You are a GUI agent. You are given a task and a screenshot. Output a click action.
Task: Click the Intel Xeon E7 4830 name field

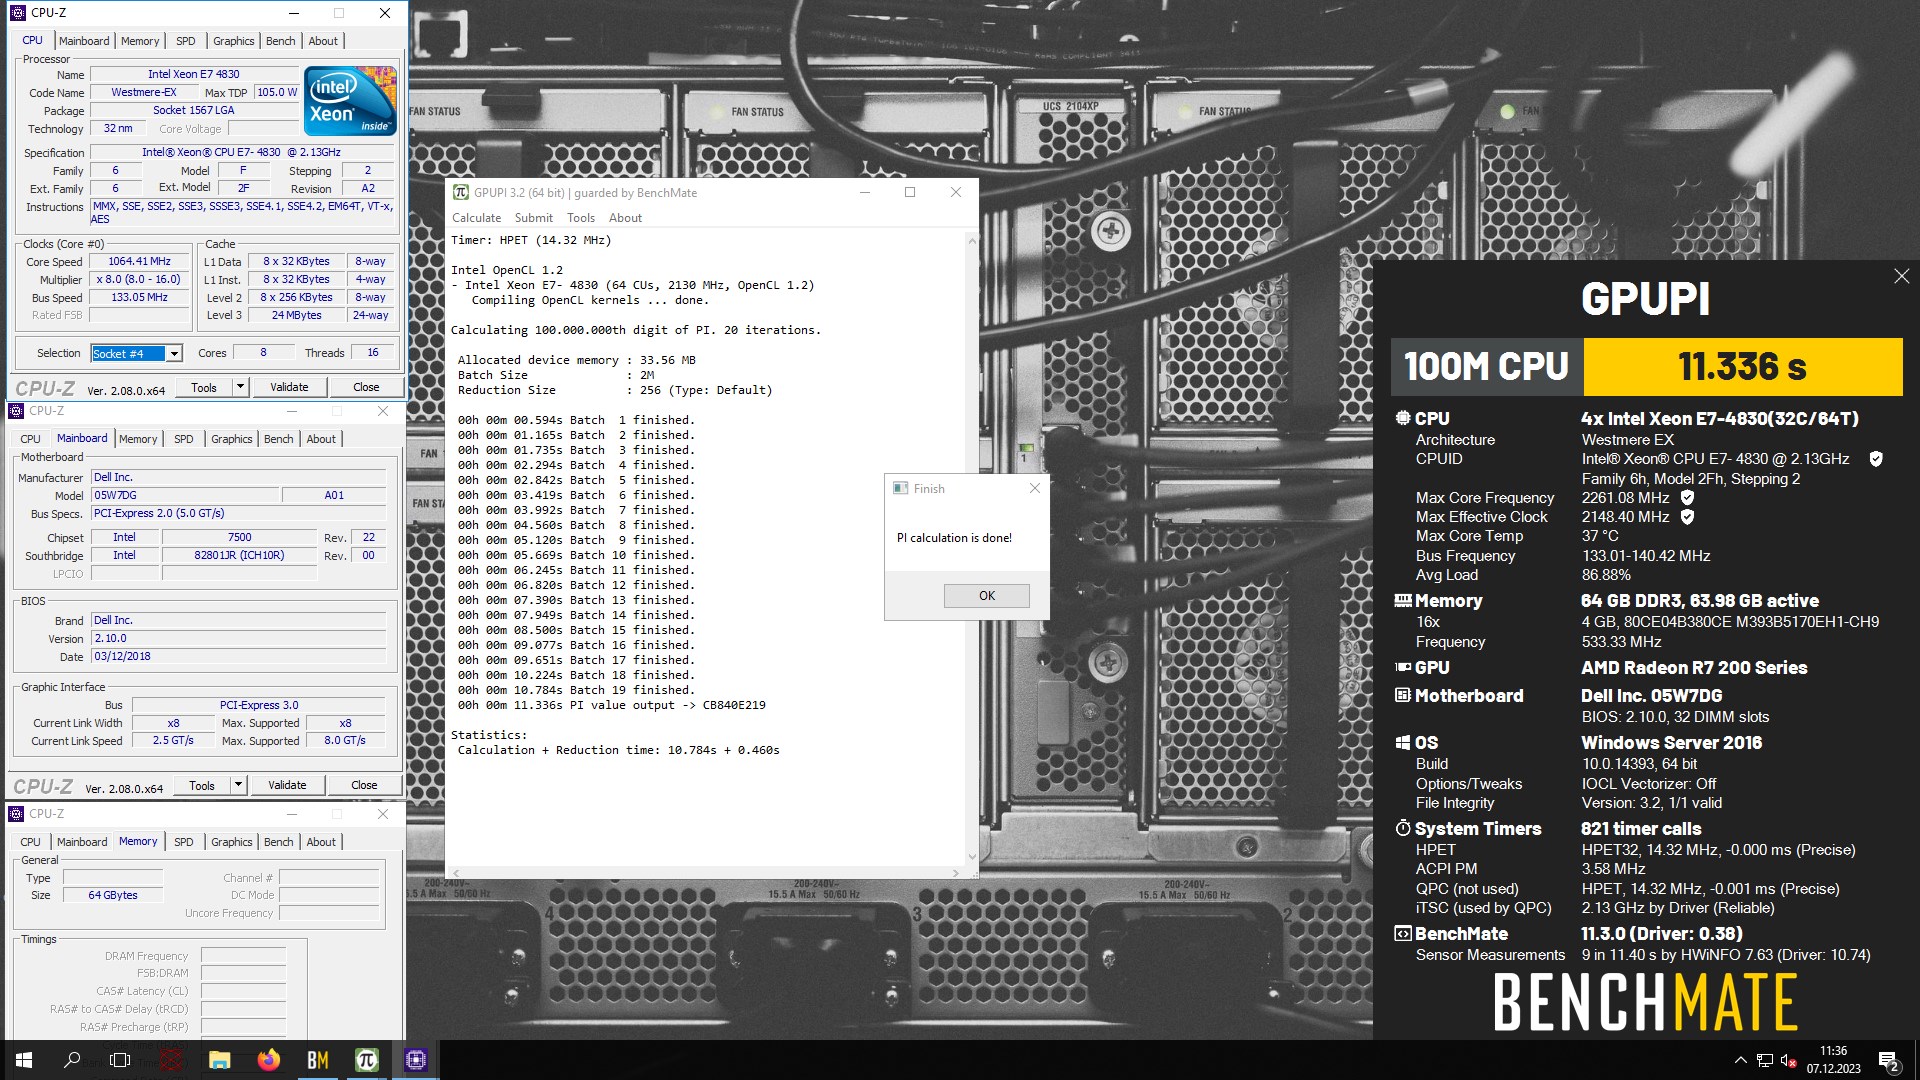pyautogui.click(x=194, y=74)
